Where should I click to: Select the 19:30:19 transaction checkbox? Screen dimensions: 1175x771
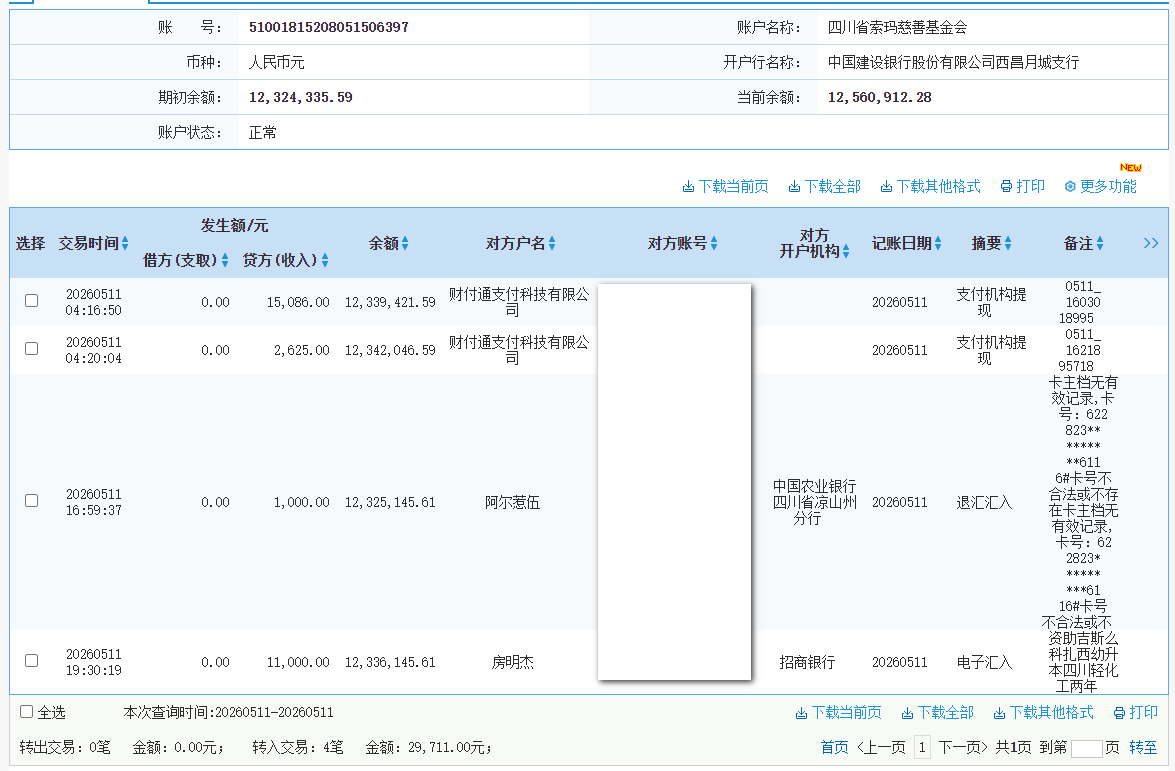[31, 660]
